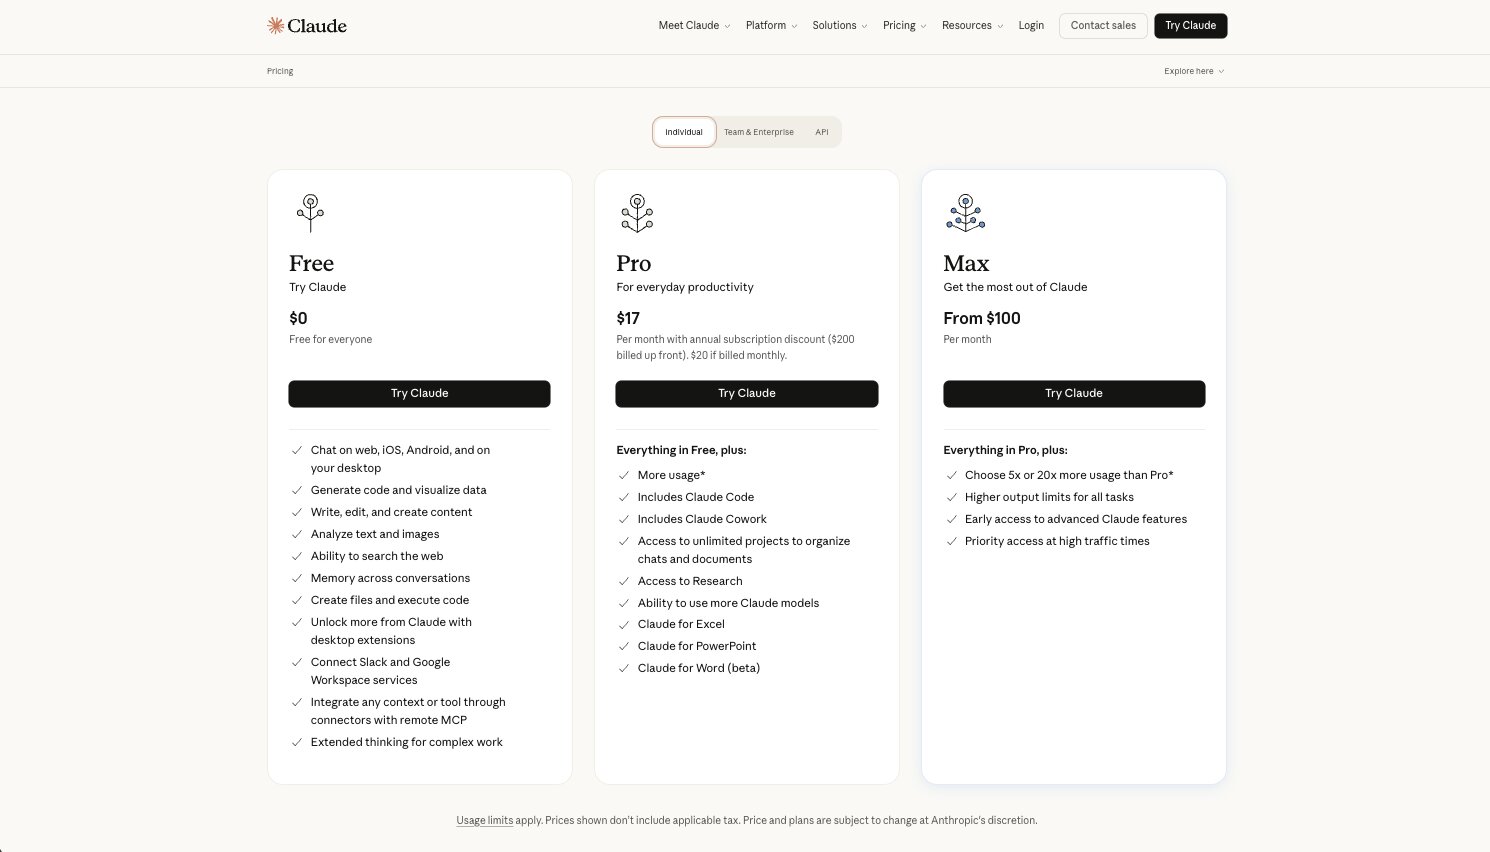Image resolution: width=1490 pixels, height=852 pixels.
Task: Open the Pricing dropdown in the navbar
Action: point(905,26)
